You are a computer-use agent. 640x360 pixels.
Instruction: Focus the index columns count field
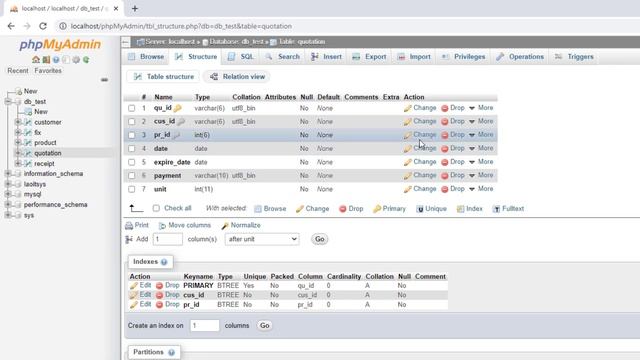click(204, 326)
